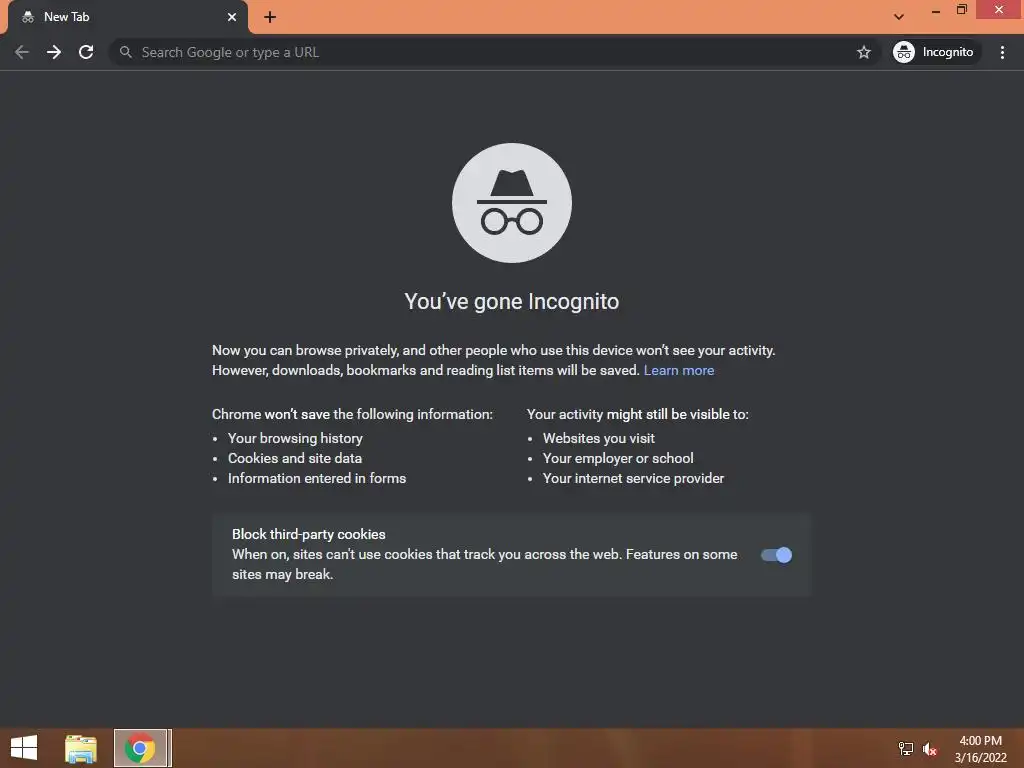Open the network tray icon
Viewport: 1024px width, 768px height.
905,749
